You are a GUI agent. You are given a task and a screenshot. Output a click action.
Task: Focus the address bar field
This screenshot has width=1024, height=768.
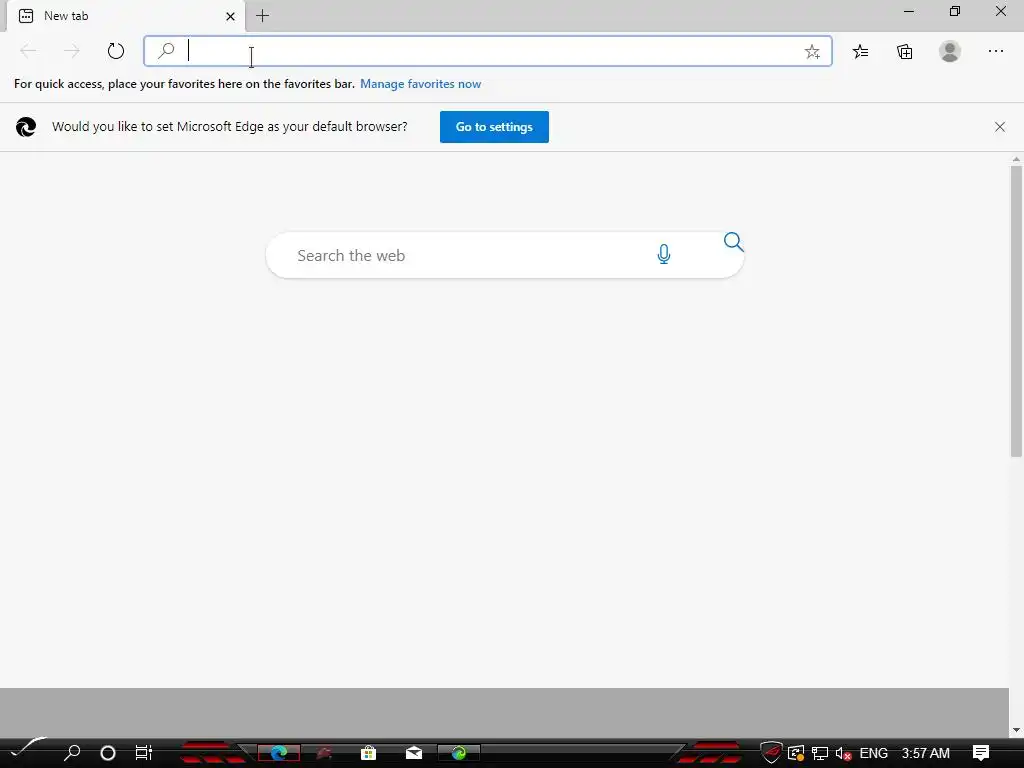(x=488, y=51)
